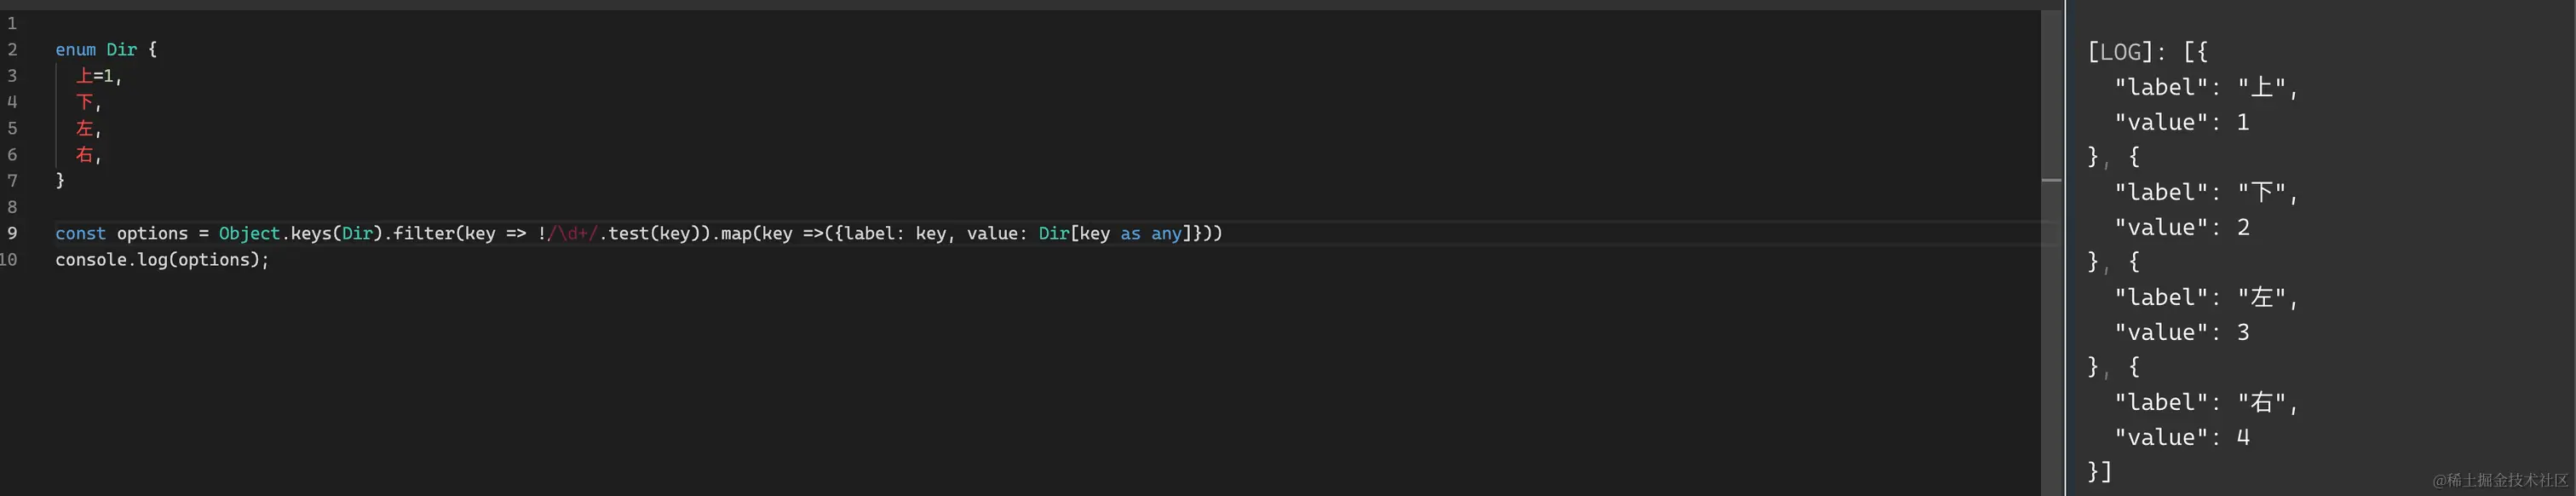Click 'label: key' in the map callback
The image size is (2576, 496).
[x=895, y=233]
